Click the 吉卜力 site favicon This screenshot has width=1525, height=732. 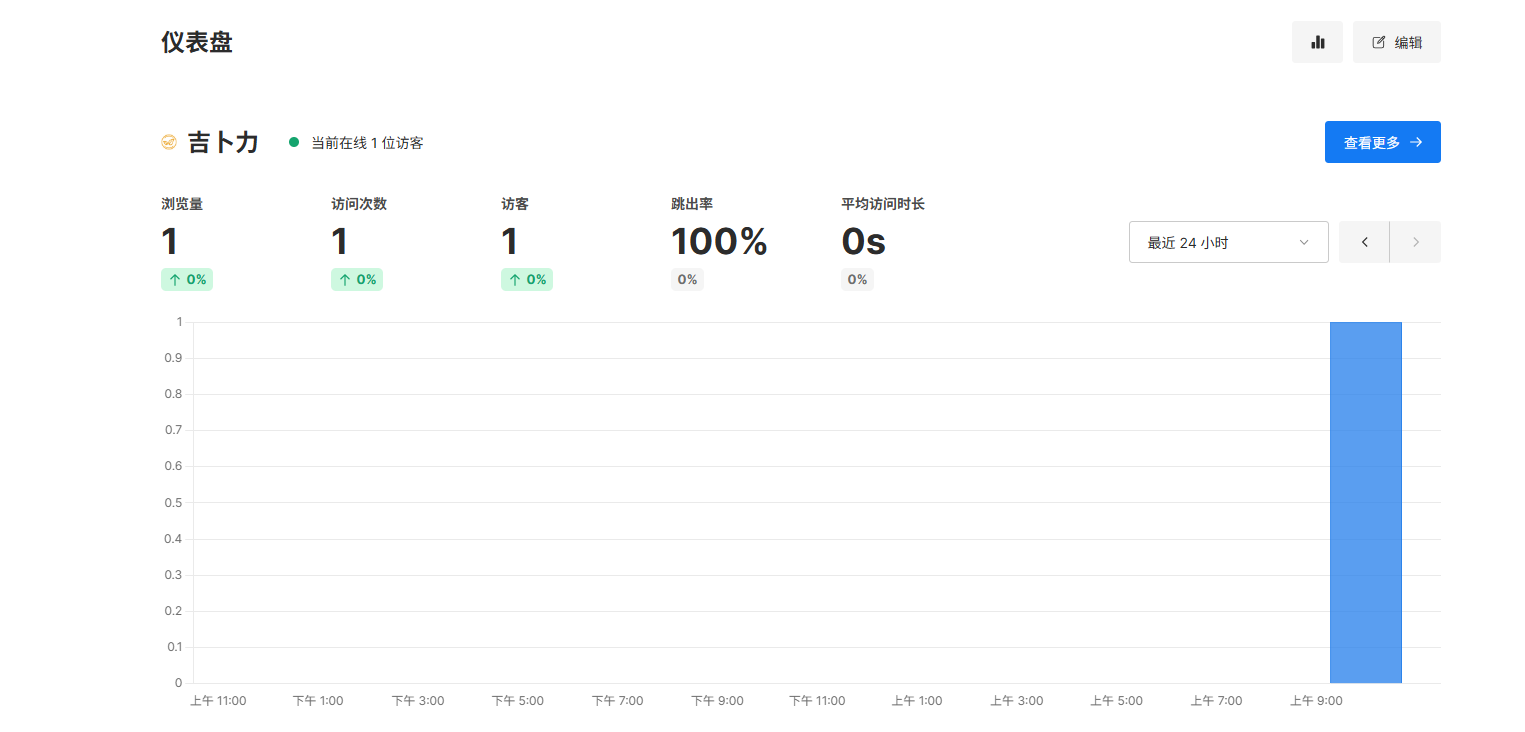click(169, 142)
